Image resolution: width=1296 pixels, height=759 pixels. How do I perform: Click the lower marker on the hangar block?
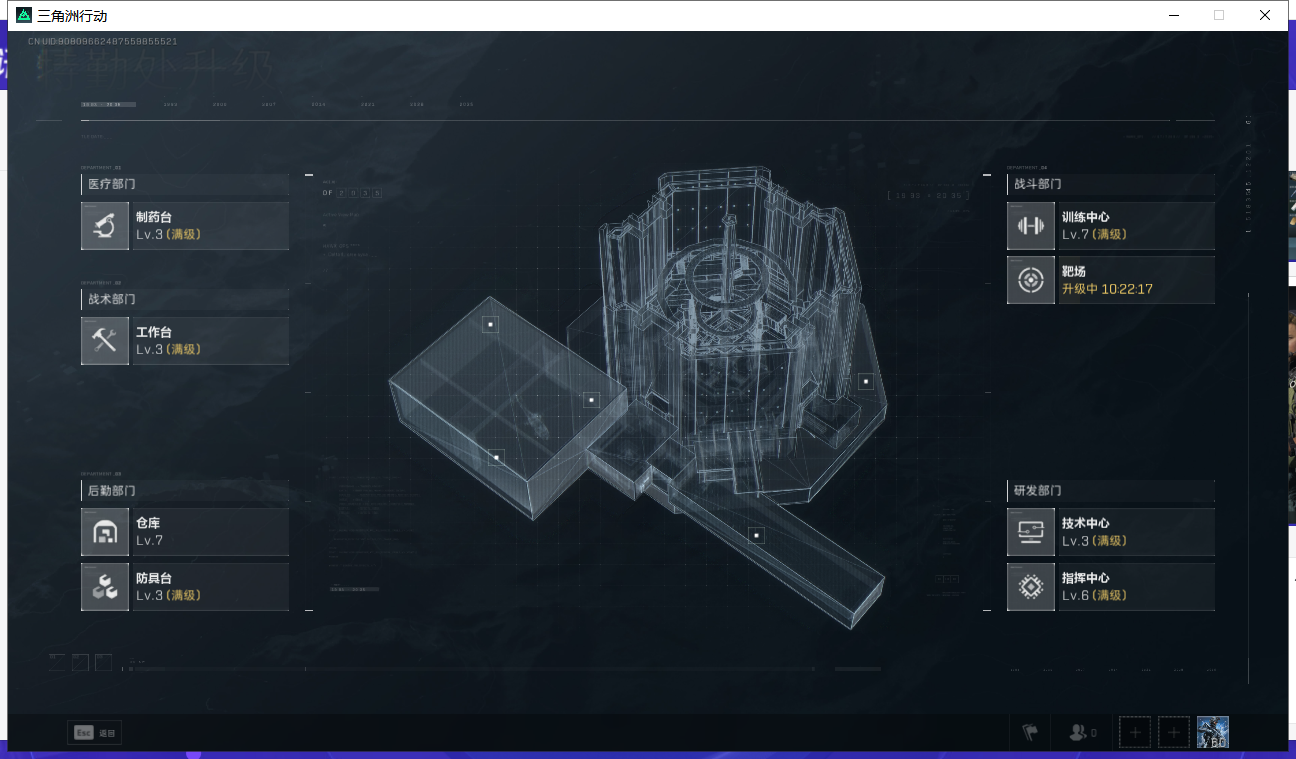[x=495, y=457]
